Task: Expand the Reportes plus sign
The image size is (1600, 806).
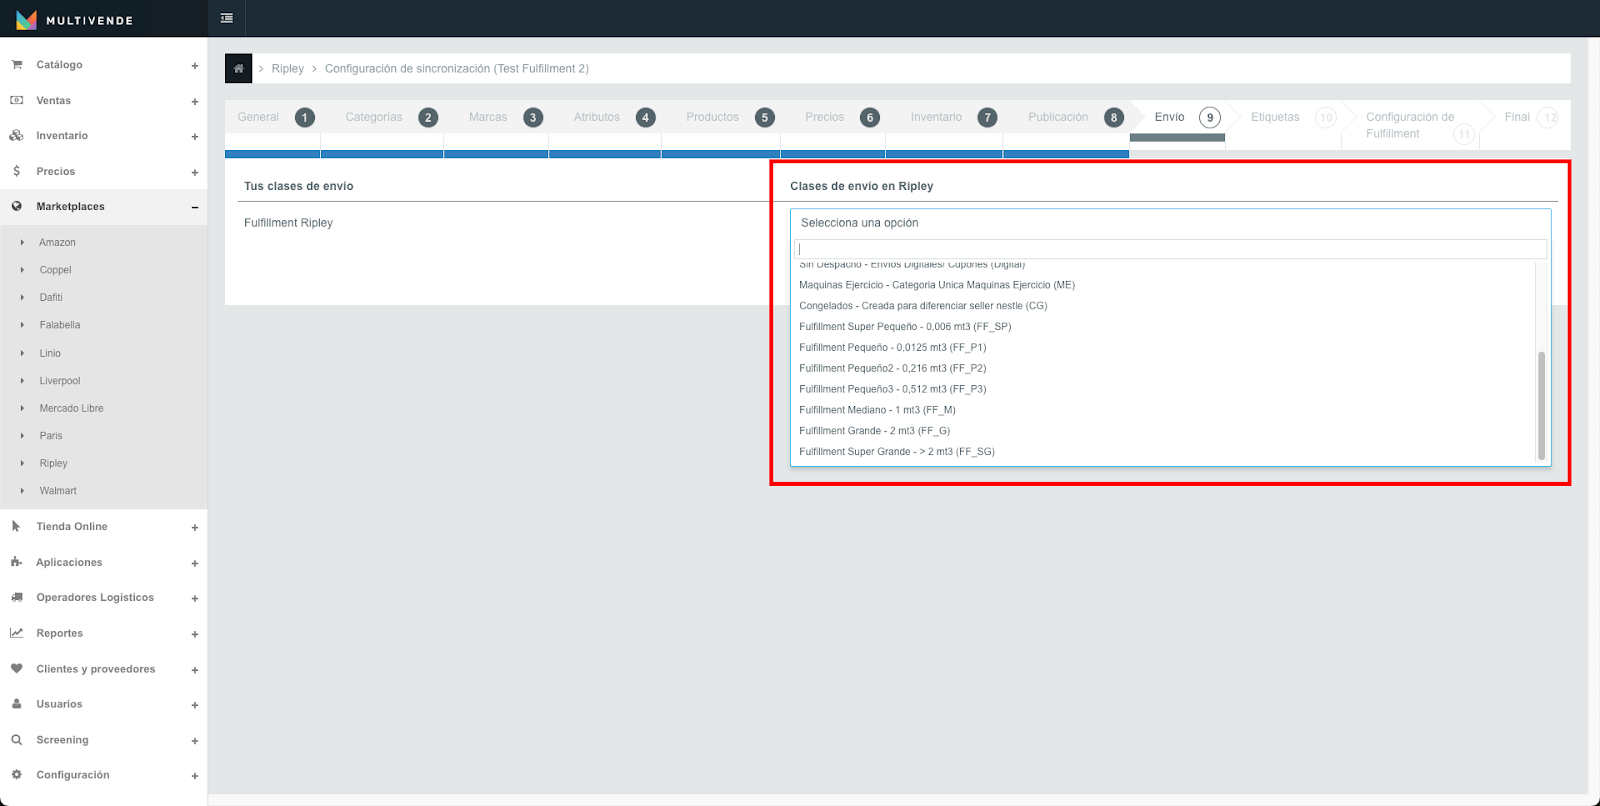Action: pos(195,634)
